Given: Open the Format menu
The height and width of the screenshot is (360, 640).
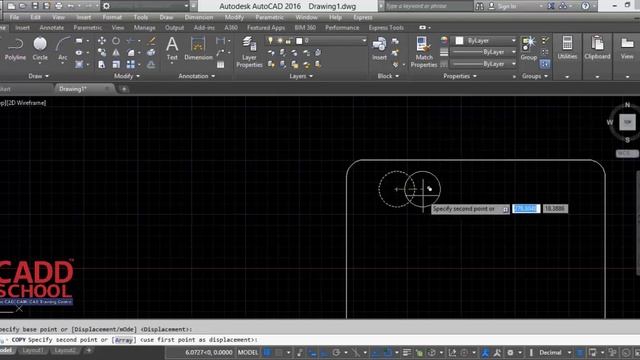Looking at the screenshot, I should point(112,17).
